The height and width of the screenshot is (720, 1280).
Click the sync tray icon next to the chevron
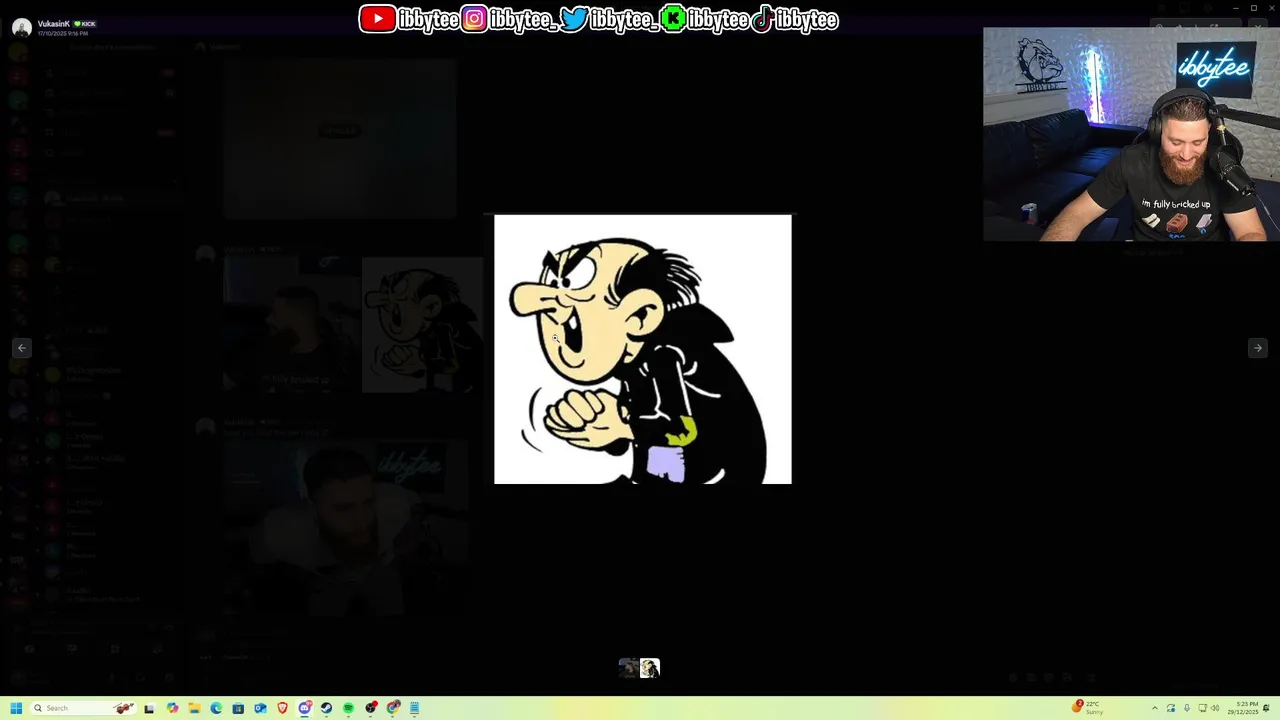click(1171, 708)
